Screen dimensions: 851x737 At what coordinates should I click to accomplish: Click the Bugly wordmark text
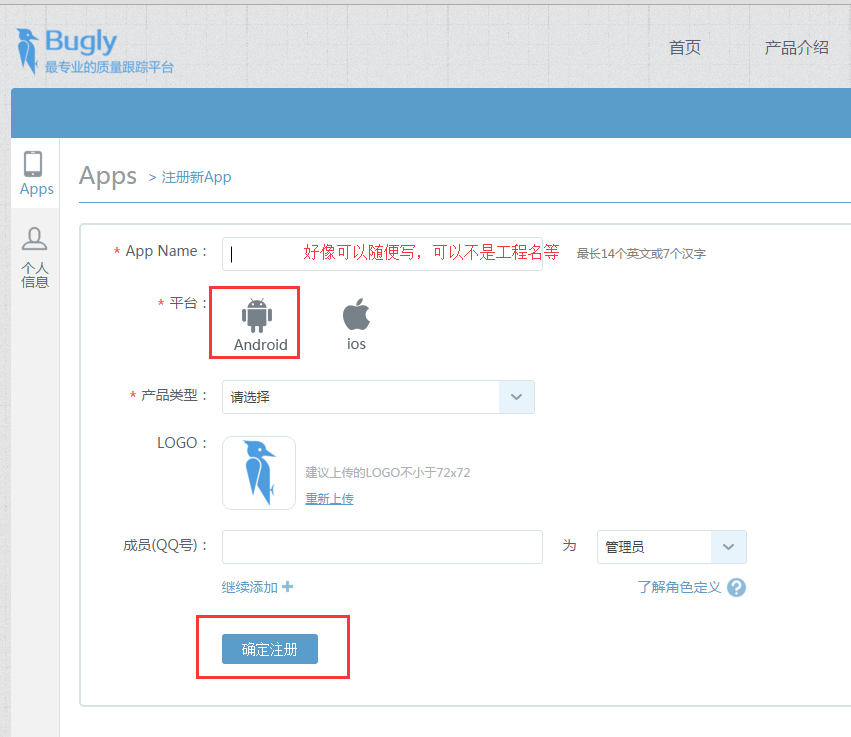(x=81, y=42)
